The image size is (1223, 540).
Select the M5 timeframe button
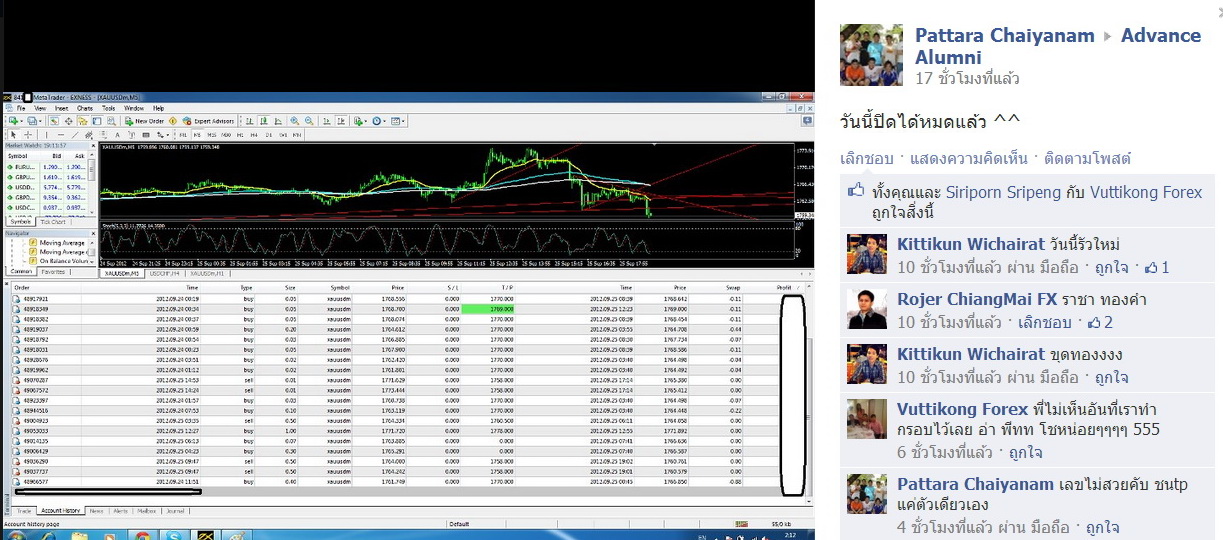point(197,134)
